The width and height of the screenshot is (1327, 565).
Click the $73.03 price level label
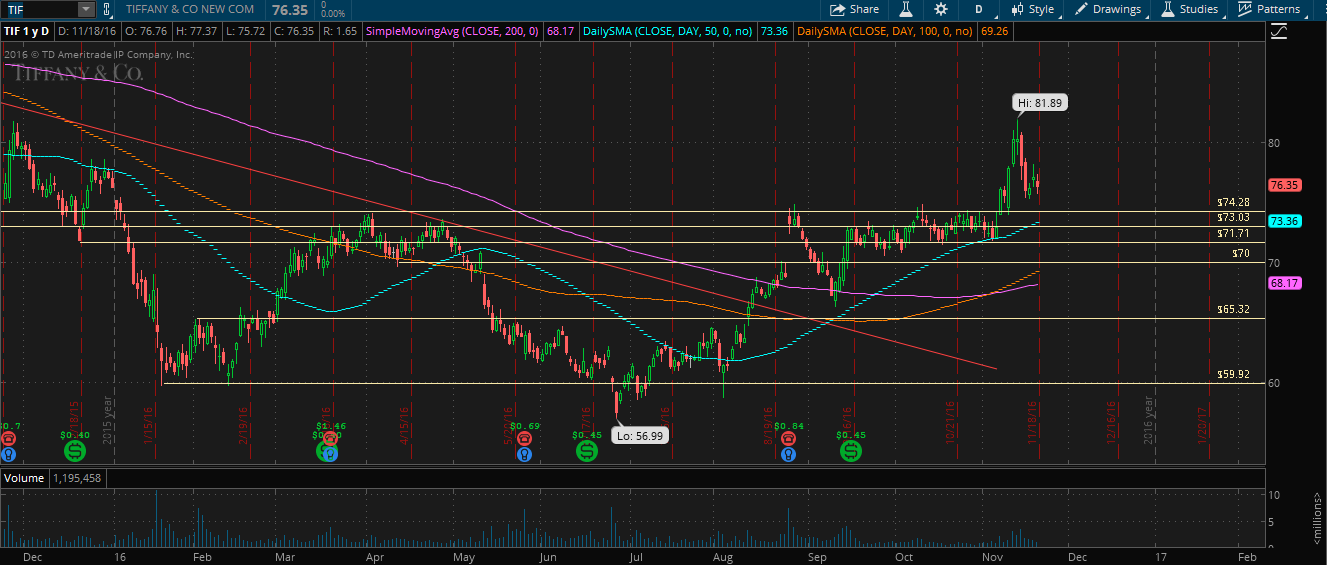point(1233,217)
